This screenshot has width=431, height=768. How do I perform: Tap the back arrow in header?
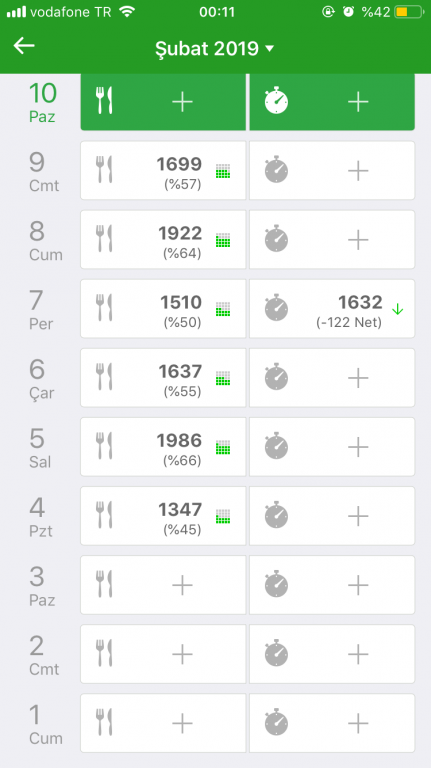click(24, 46)
